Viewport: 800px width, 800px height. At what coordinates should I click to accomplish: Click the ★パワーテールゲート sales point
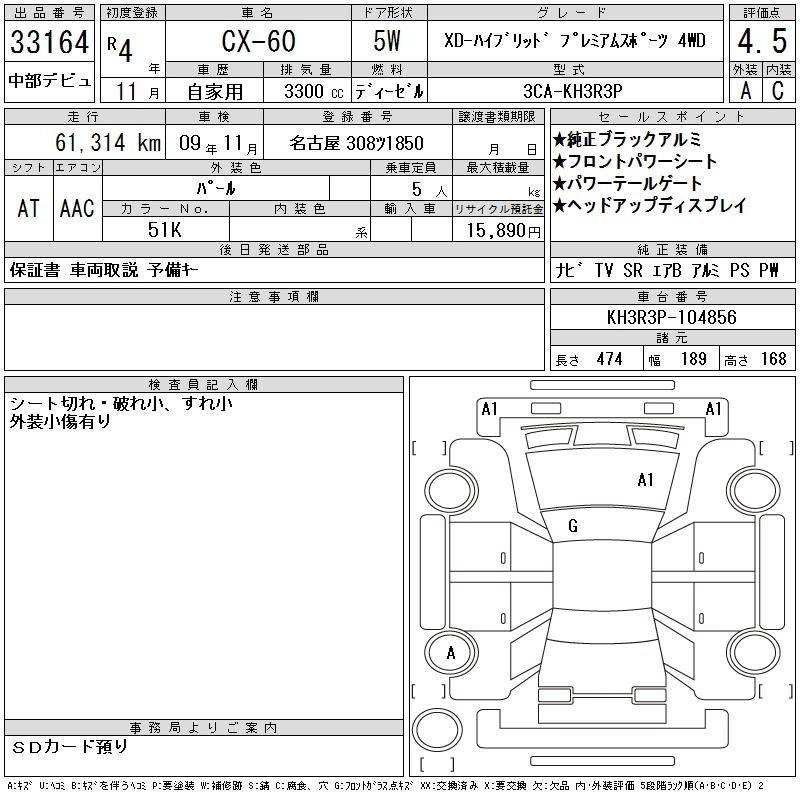[628, 183]
